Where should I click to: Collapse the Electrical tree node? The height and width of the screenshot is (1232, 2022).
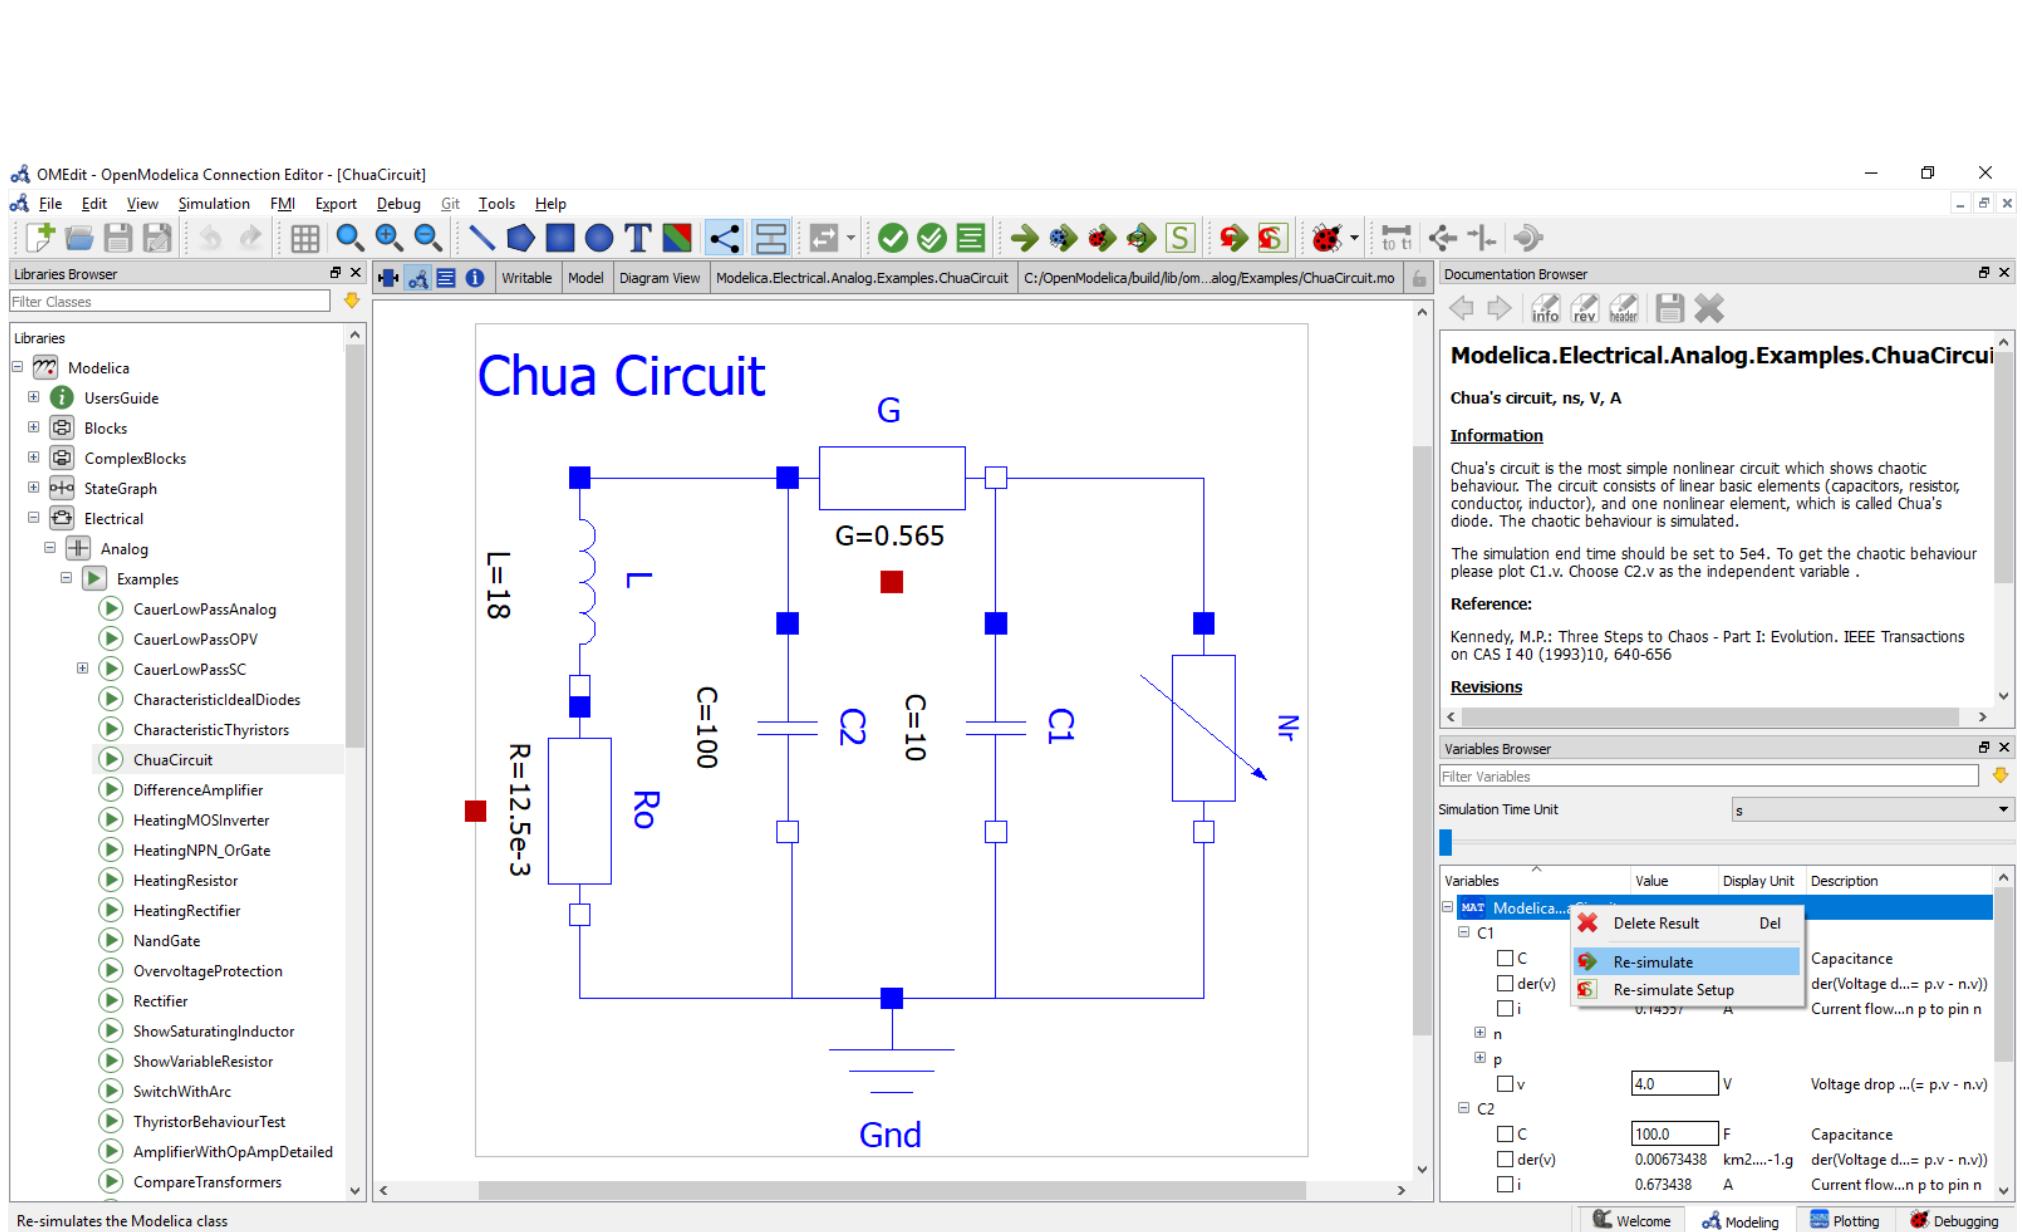pos(33,518)
